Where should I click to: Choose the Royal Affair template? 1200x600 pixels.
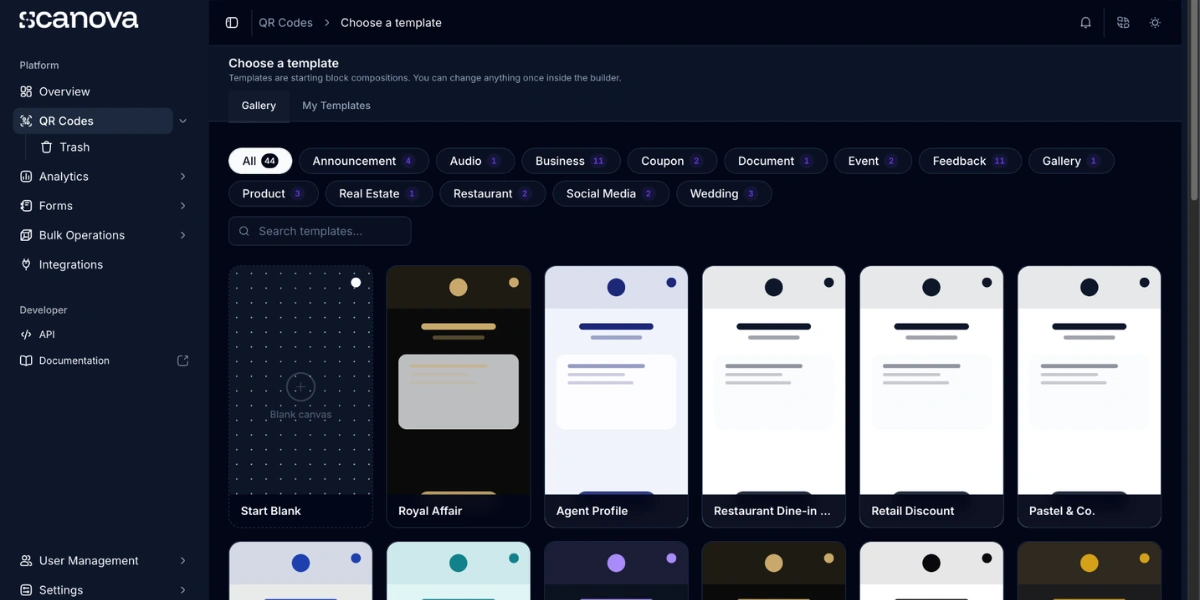(x=459, y=397)
